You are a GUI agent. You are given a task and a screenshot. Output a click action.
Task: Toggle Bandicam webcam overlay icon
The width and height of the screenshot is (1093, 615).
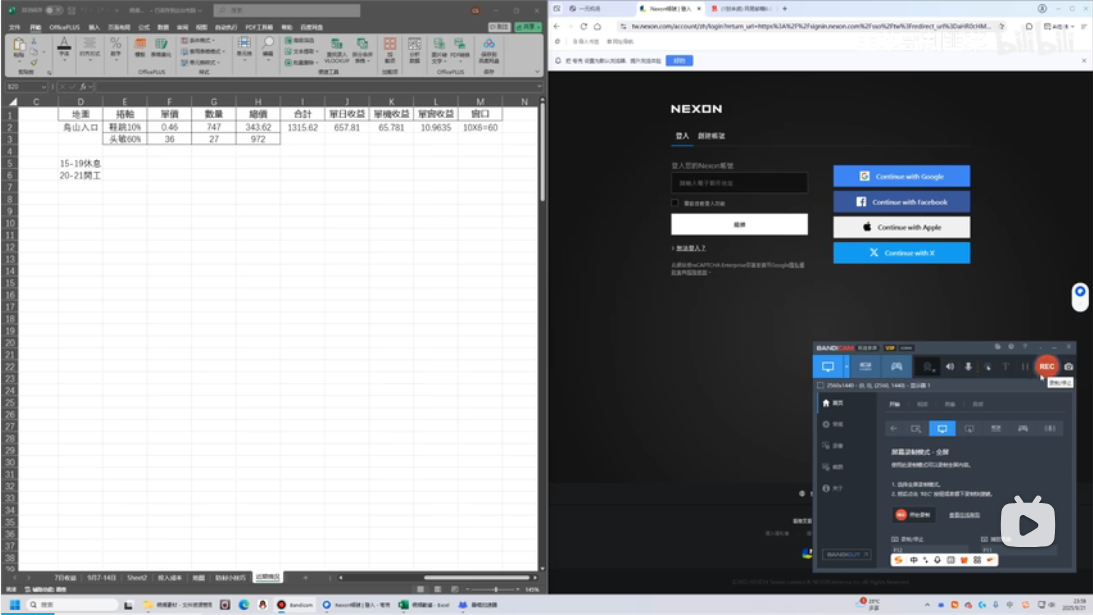928,367
